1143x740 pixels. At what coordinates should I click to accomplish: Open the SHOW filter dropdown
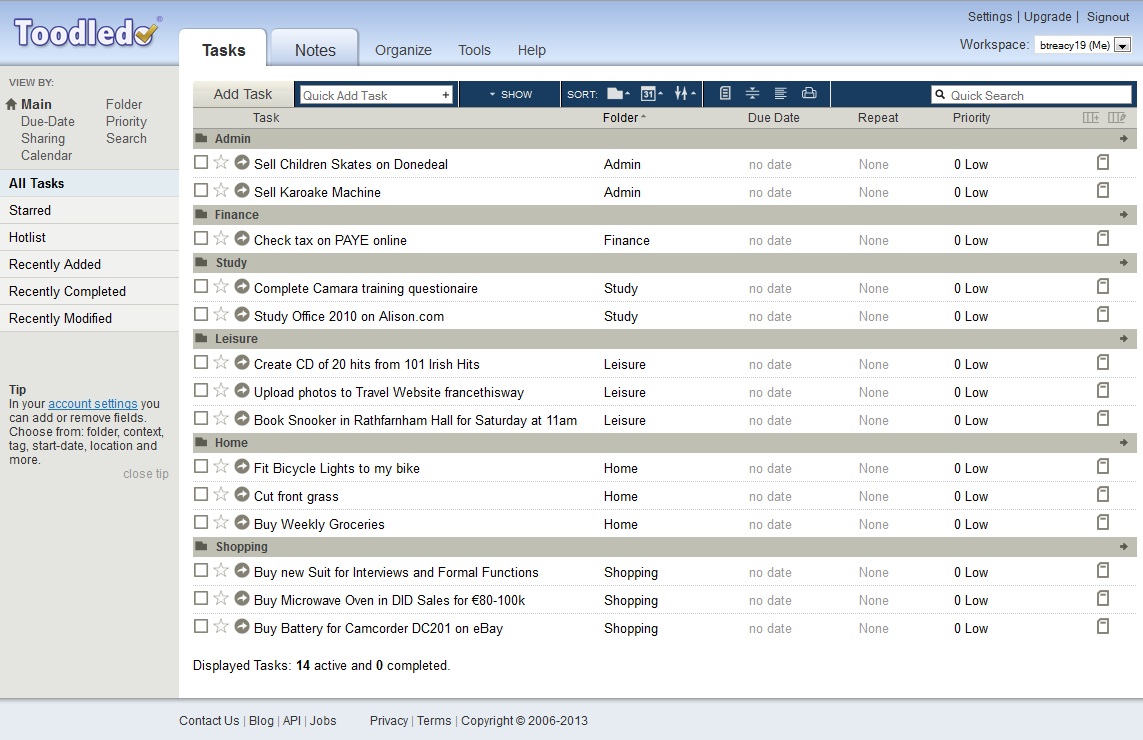coord(510,94)
